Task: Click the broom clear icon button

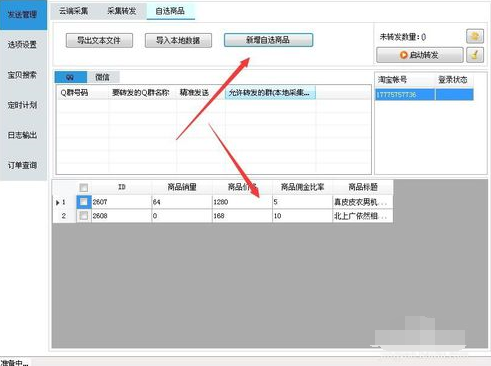Action: pos(475,55)
